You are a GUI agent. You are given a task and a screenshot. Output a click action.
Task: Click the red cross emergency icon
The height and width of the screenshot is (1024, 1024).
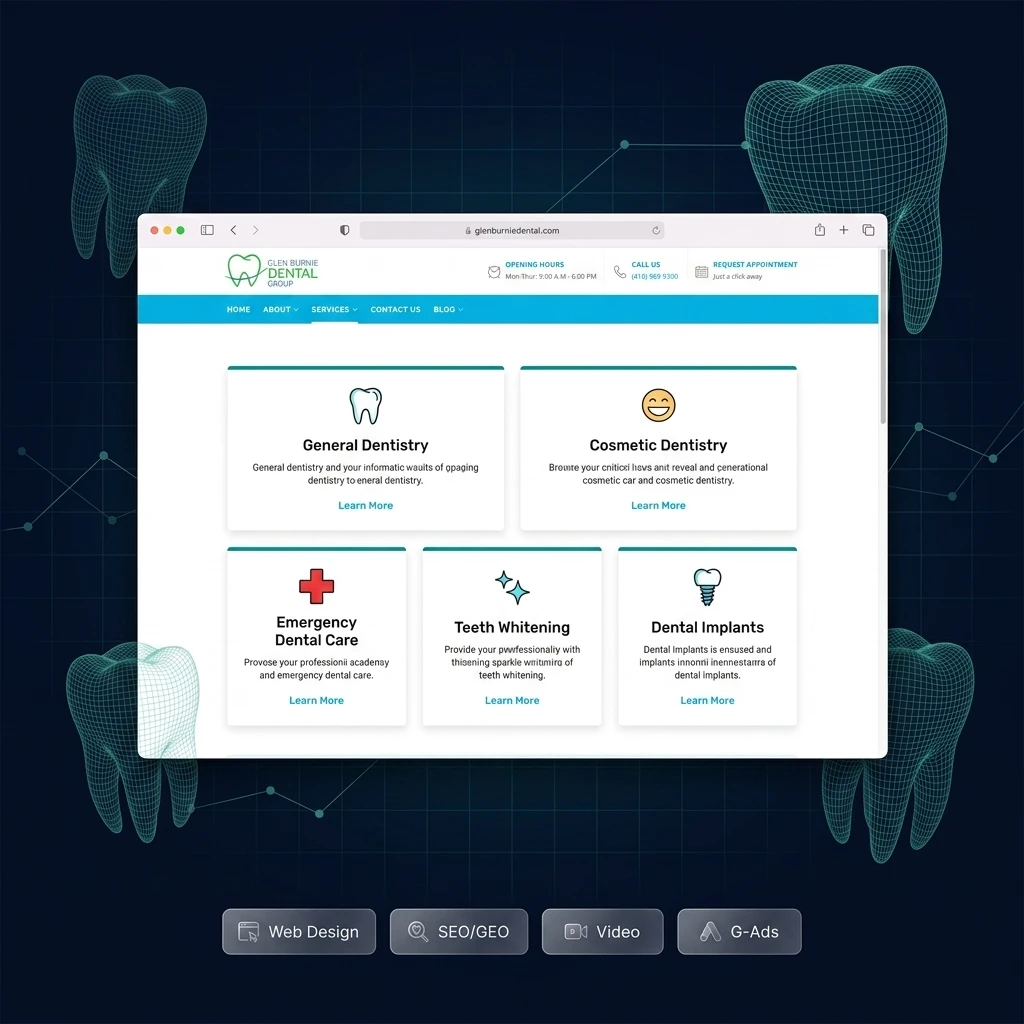317,586
